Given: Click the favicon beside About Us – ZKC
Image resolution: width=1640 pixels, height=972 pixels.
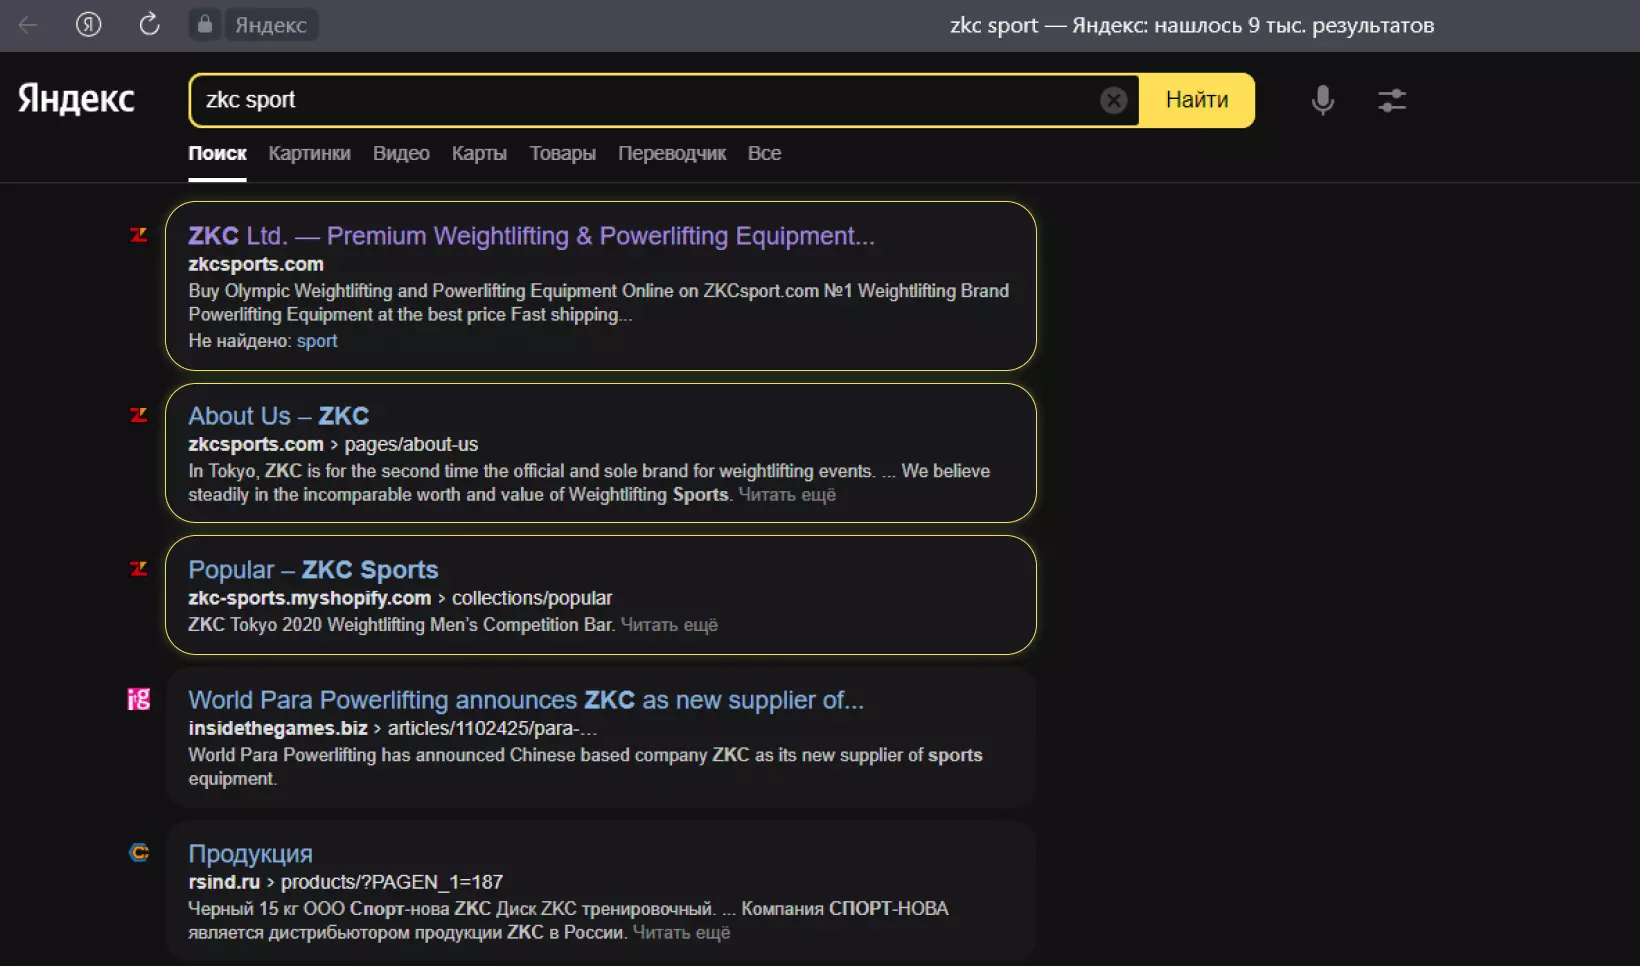Looking at the screenshot, I should [139, 415].
